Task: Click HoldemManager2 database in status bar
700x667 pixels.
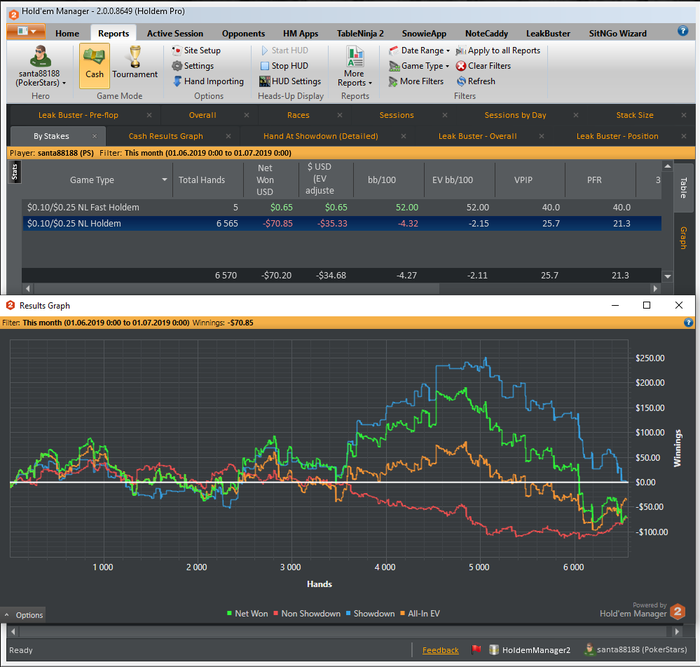Action: point(530,650)
